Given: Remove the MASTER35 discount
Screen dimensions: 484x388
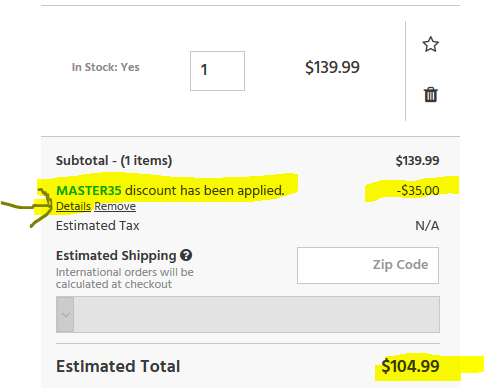Looking at the screenshot, I should [x=115, y=206].
